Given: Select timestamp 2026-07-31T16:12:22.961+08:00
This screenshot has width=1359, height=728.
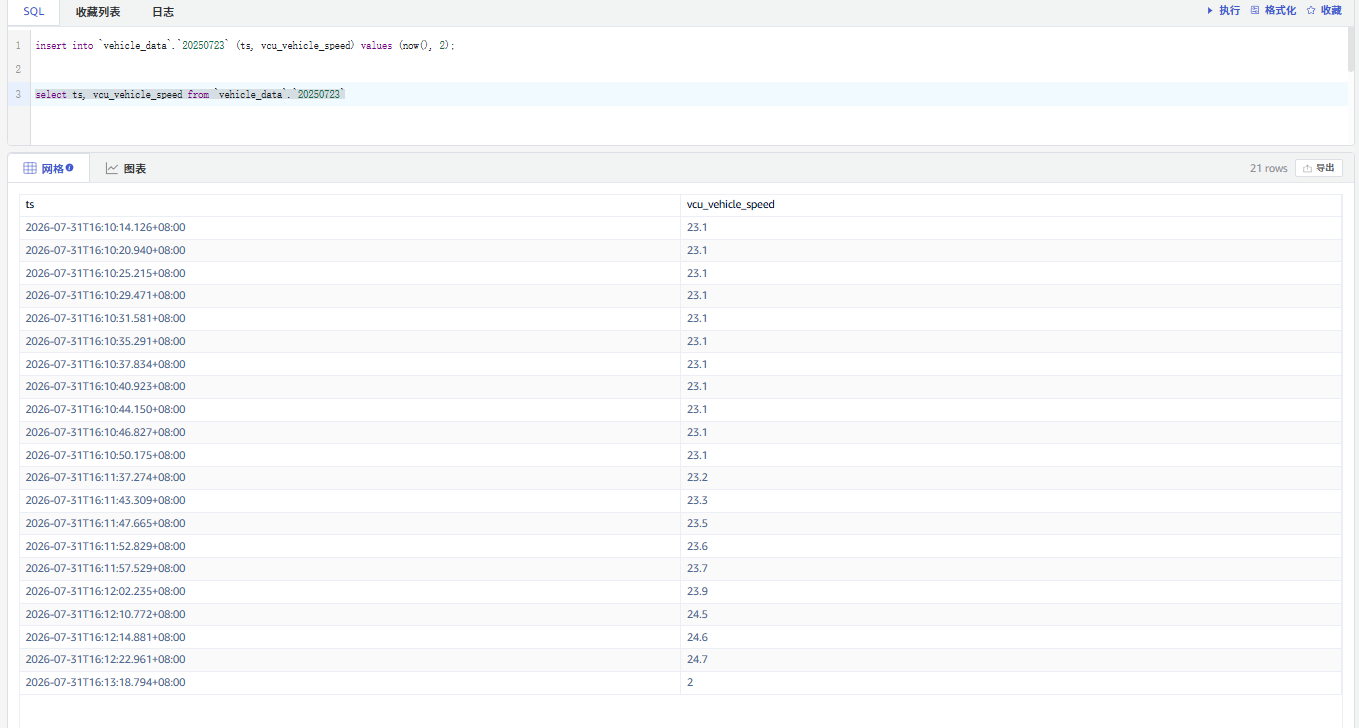Looking at the screenshot, I should [105, 659].
